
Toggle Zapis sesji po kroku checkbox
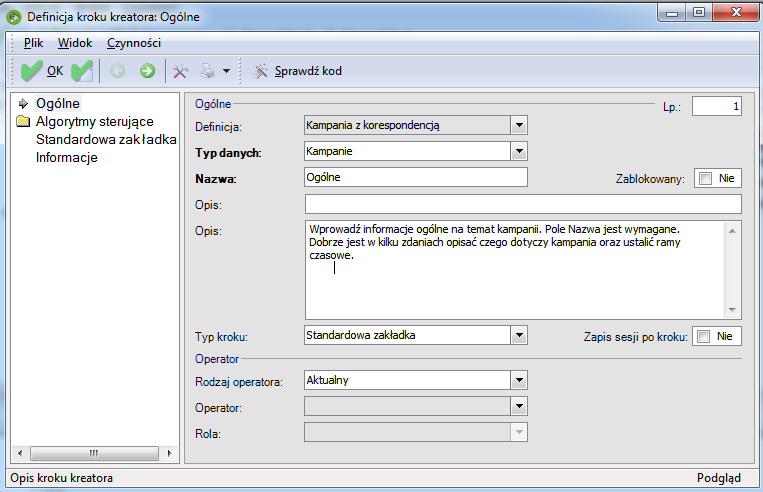[x=703, y=336]
